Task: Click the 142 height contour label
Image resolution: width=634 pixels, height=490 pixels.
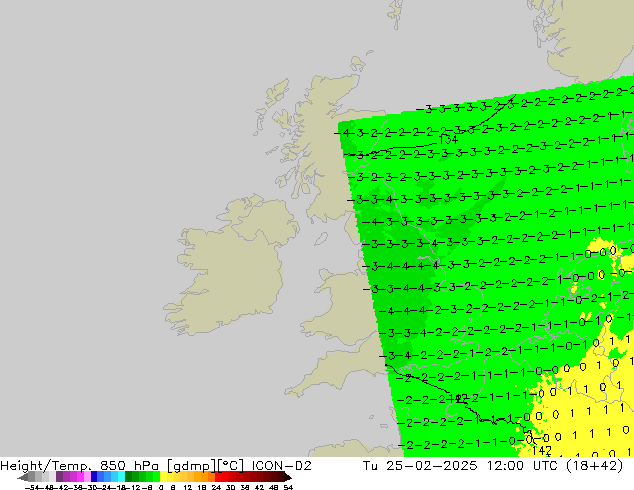Action: pos(542,450)
